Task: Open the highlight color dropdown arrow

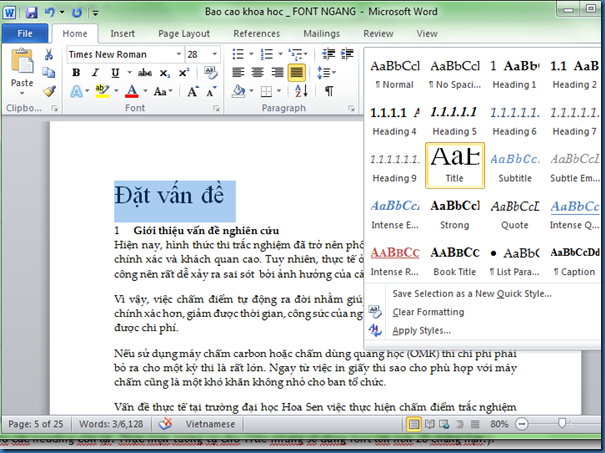Action: [116, 91]
